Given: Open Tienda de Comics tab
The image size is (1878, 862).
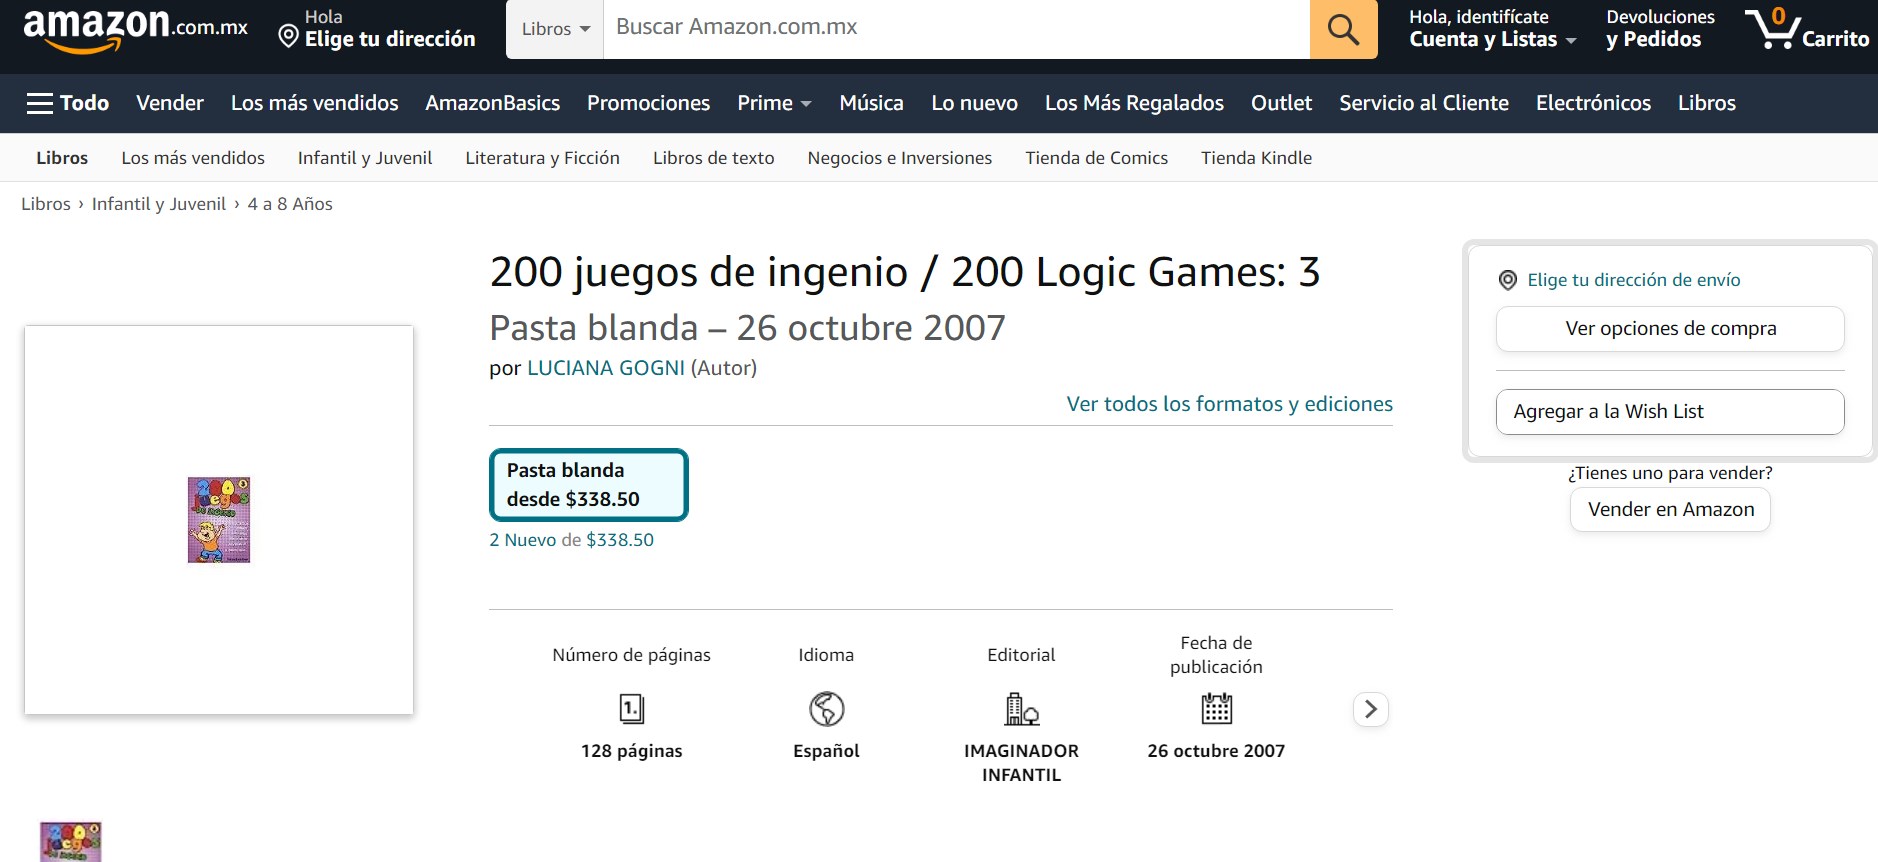Looking at the screenshot, I should tap(1096, 158).
